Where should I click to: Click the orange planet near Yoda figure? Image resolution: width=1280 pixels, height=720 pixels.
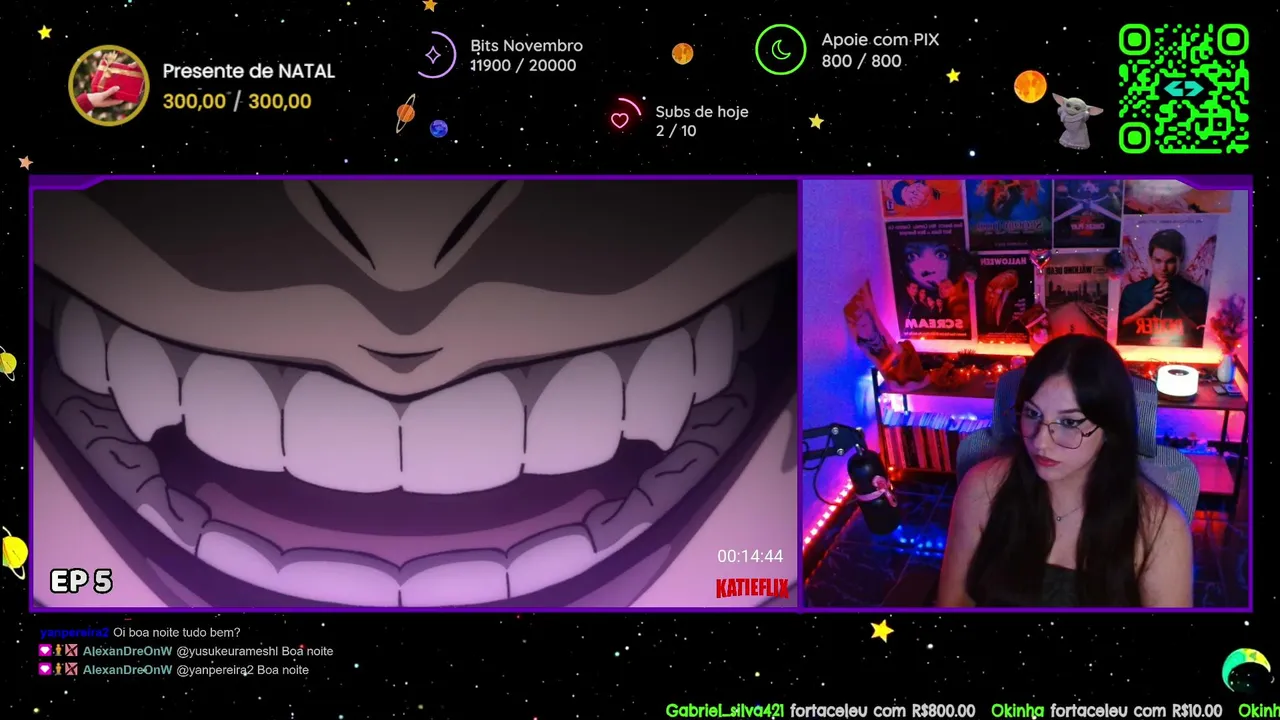click(x=1030, y=86)
